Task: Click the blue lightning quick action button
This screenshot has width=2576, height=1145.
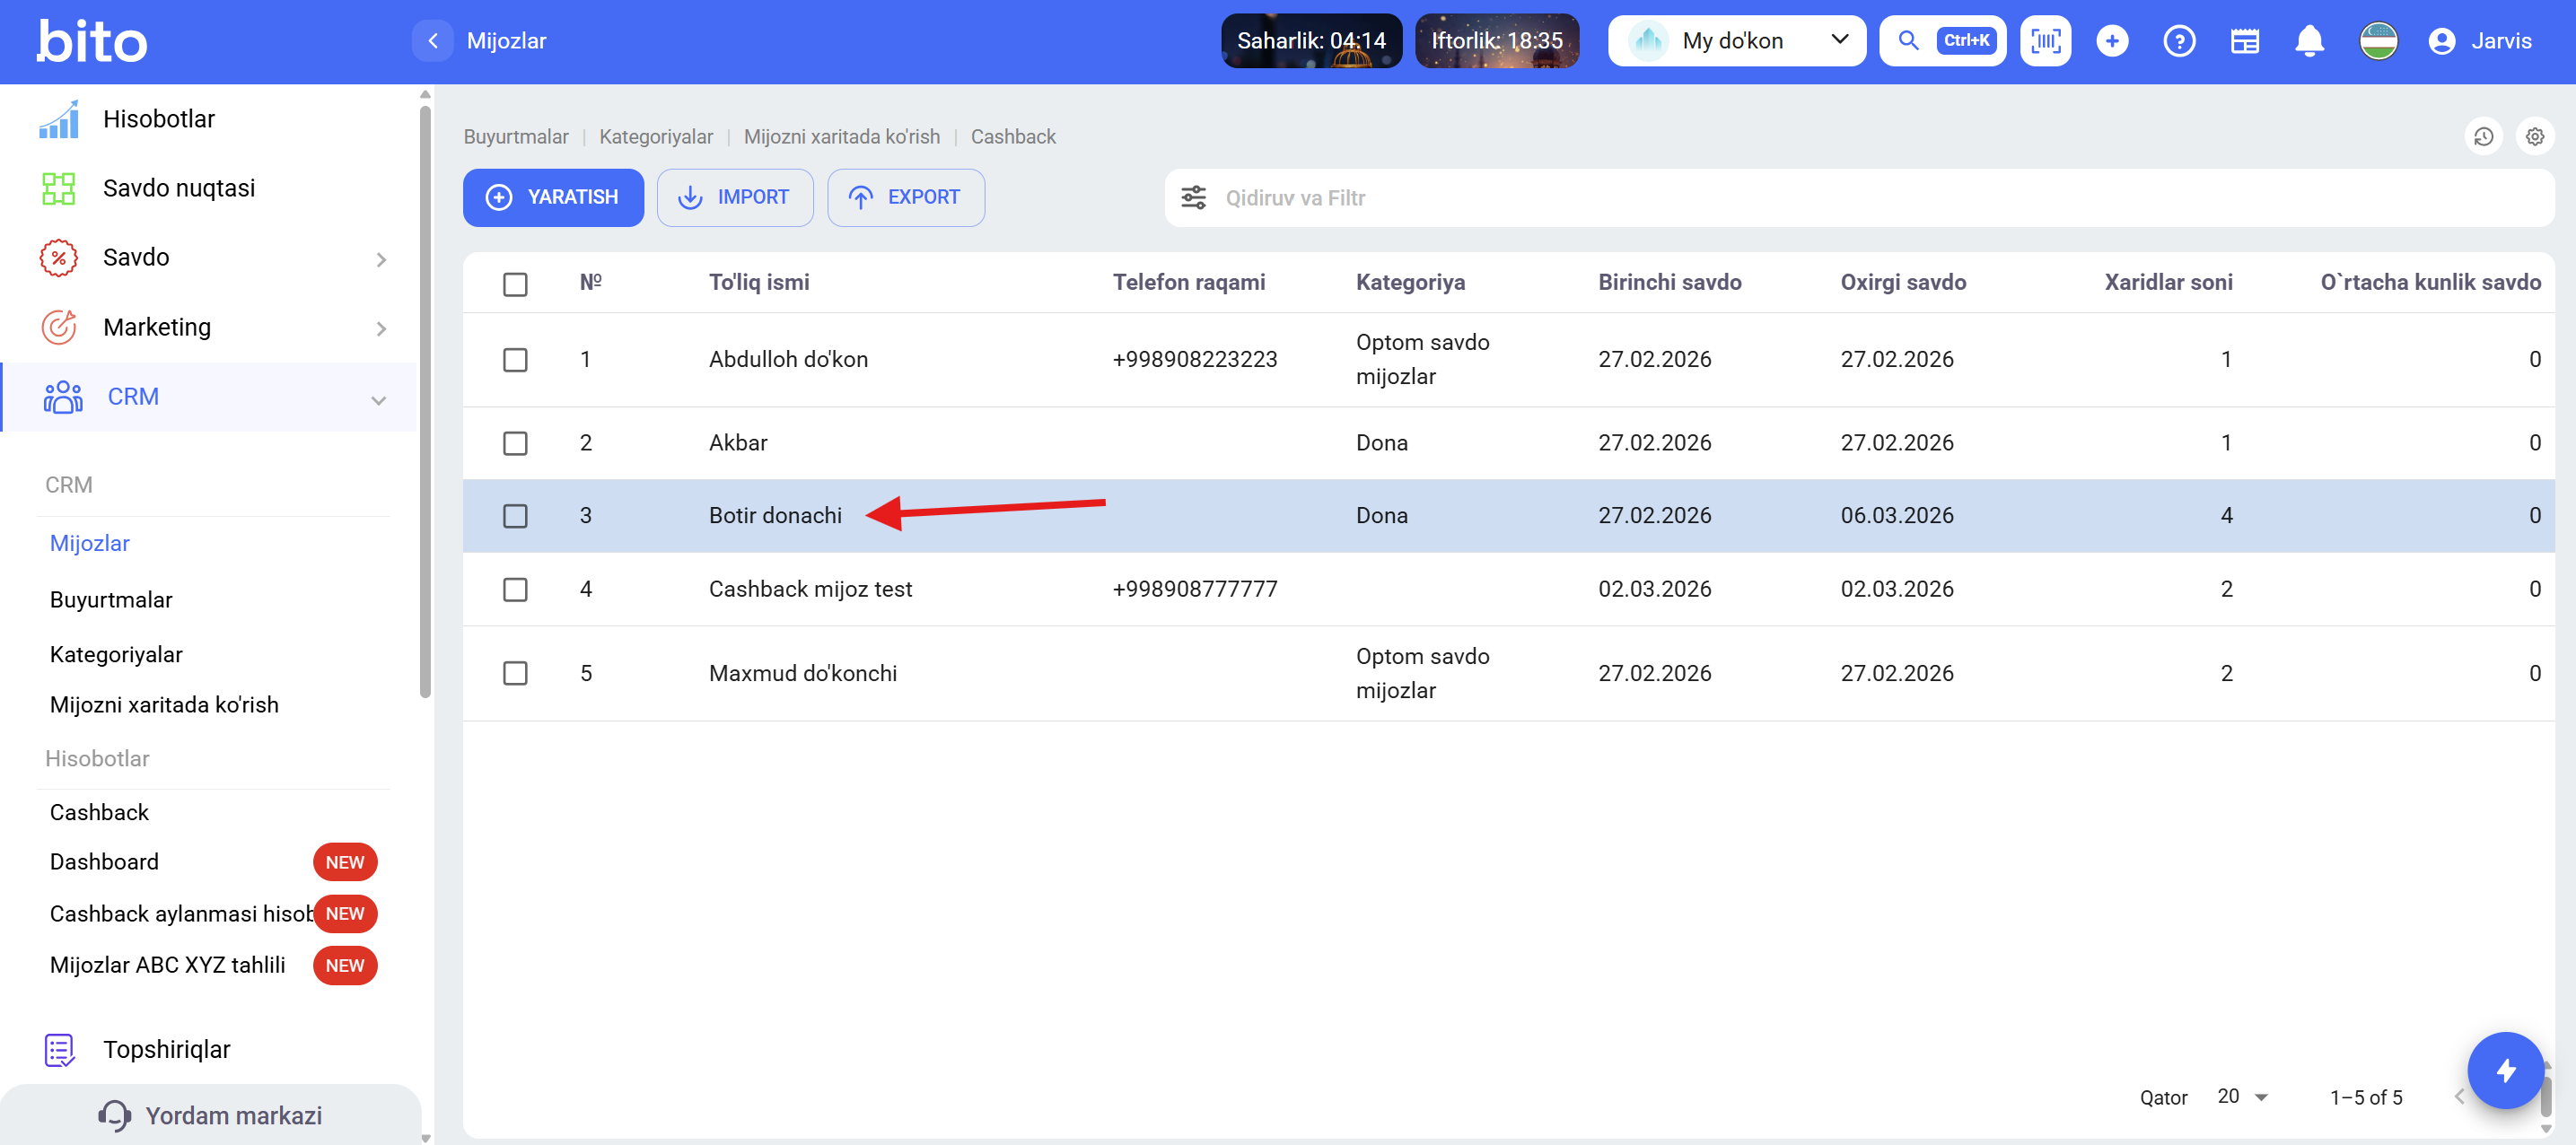Action: [2505, 1071]
